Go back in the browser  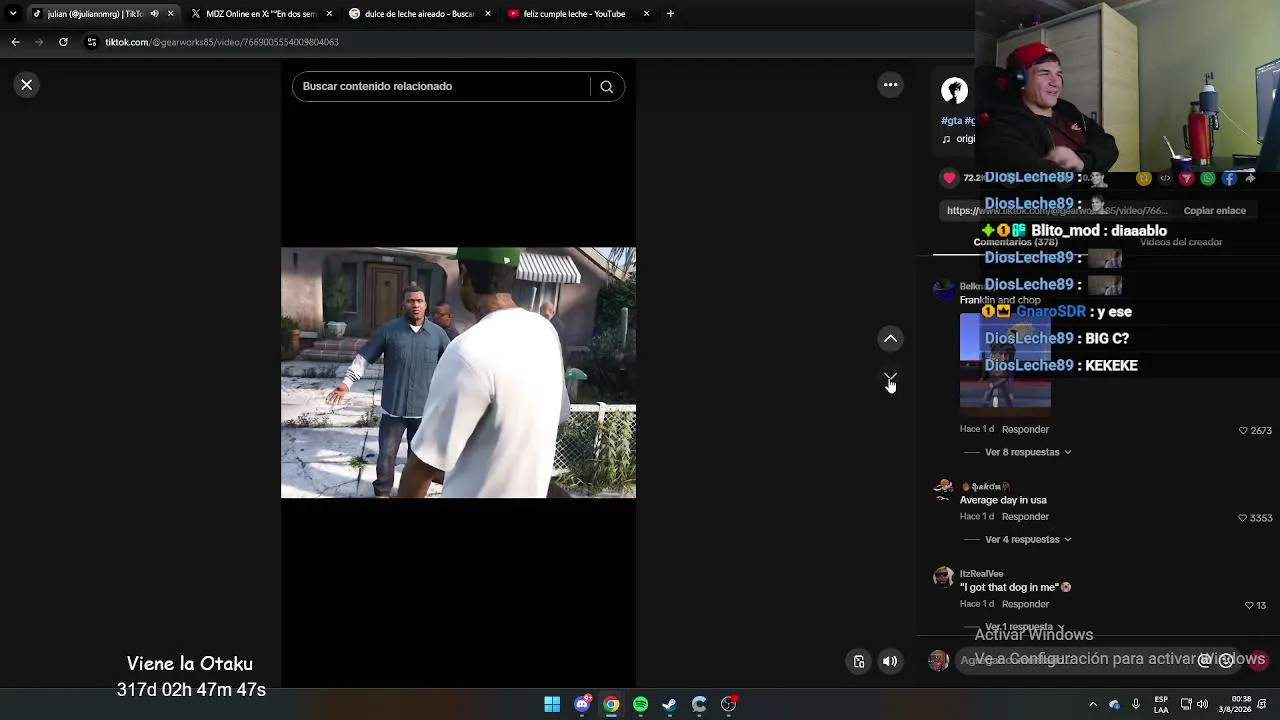pos(15,42)
